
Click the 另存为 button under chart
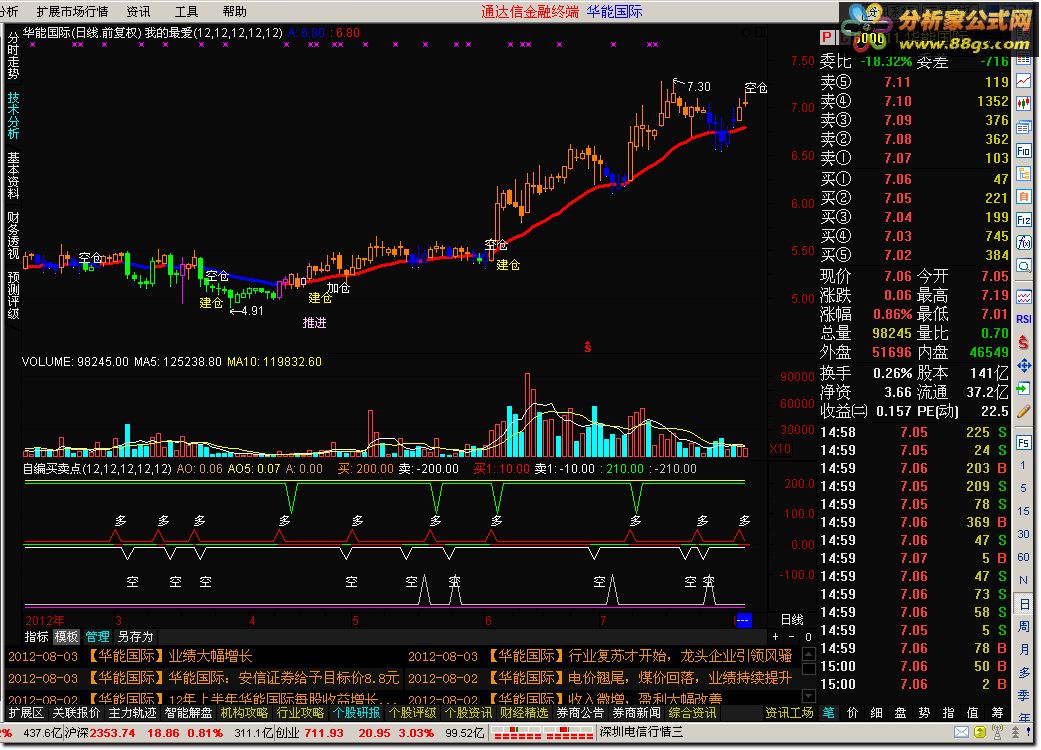pos(135,637)
